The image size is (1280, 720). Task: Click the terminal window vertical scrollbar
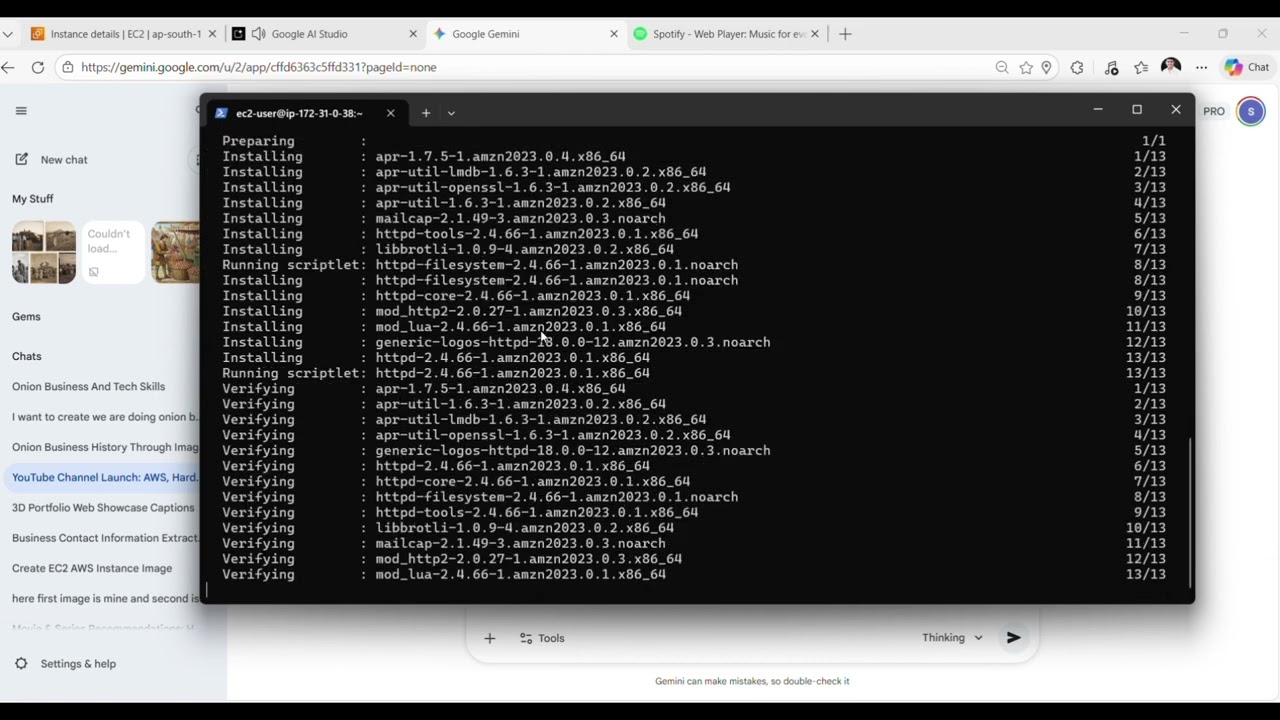click(1190, 512)
